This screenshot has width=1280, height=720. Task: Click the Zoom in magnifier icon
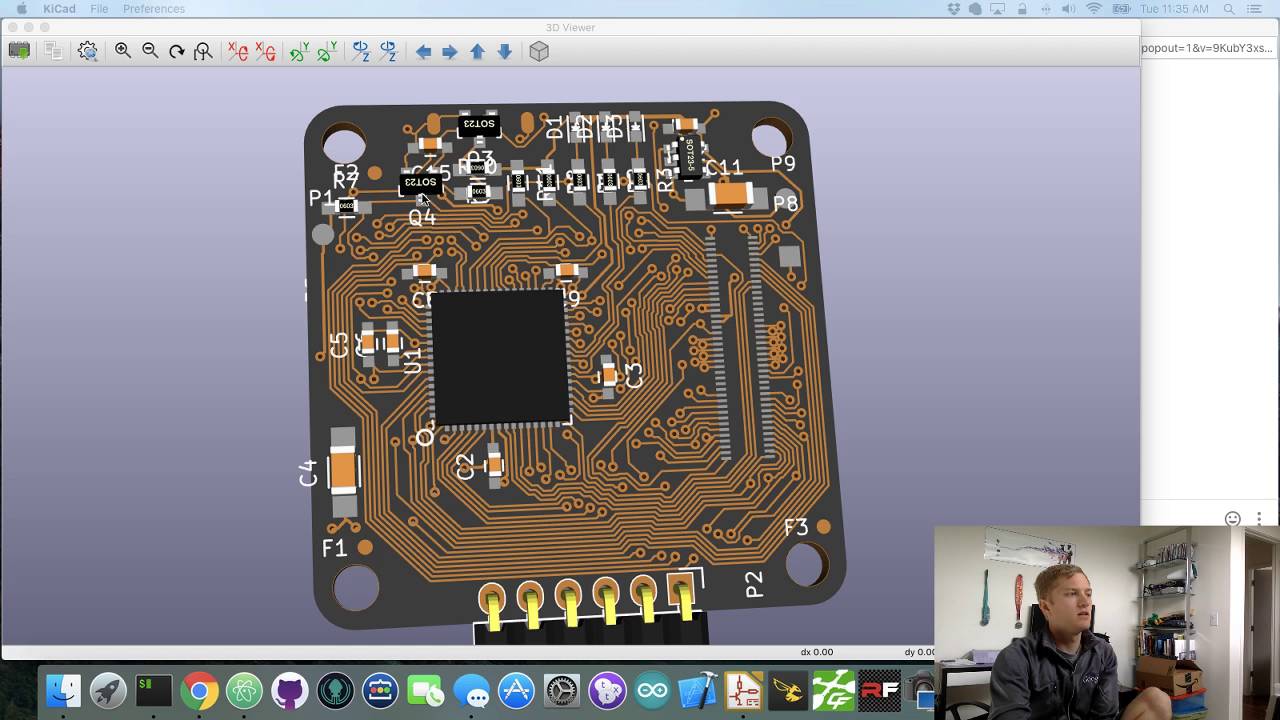click(x=123, y=50)
